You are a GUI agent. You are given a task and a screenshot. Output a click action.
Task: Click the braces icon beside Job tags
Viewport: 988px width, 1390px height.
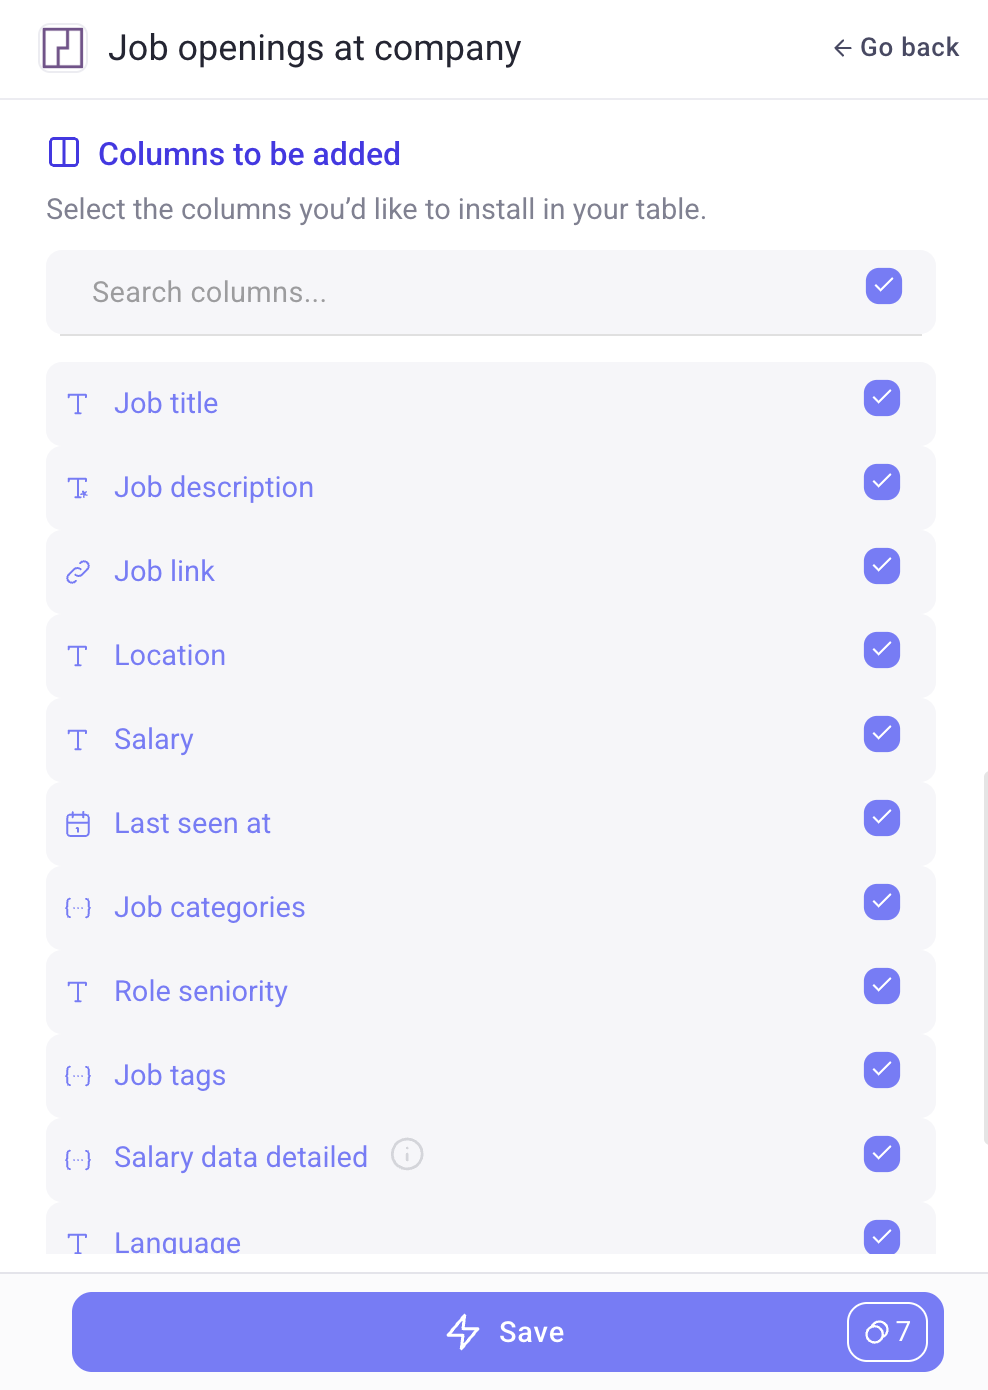click(78, 1076)
